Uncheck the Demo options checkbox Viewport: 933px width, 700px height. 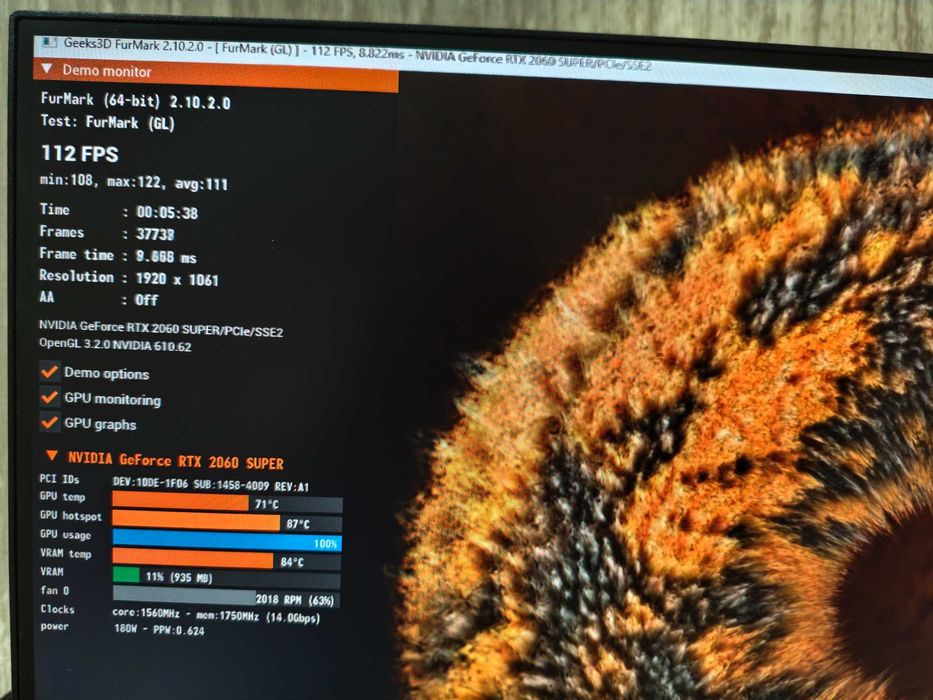click(49, 371)
